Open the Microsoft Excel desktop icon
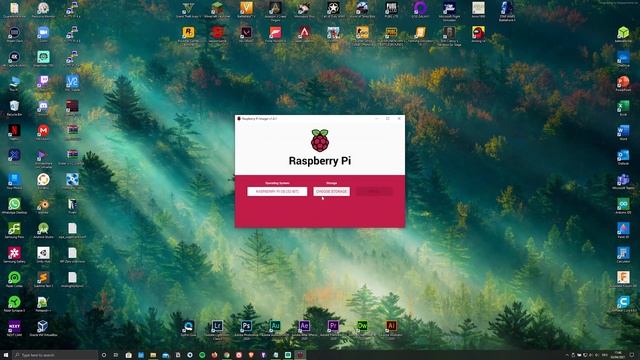This screenshot has height=360, width=640. 623,108
